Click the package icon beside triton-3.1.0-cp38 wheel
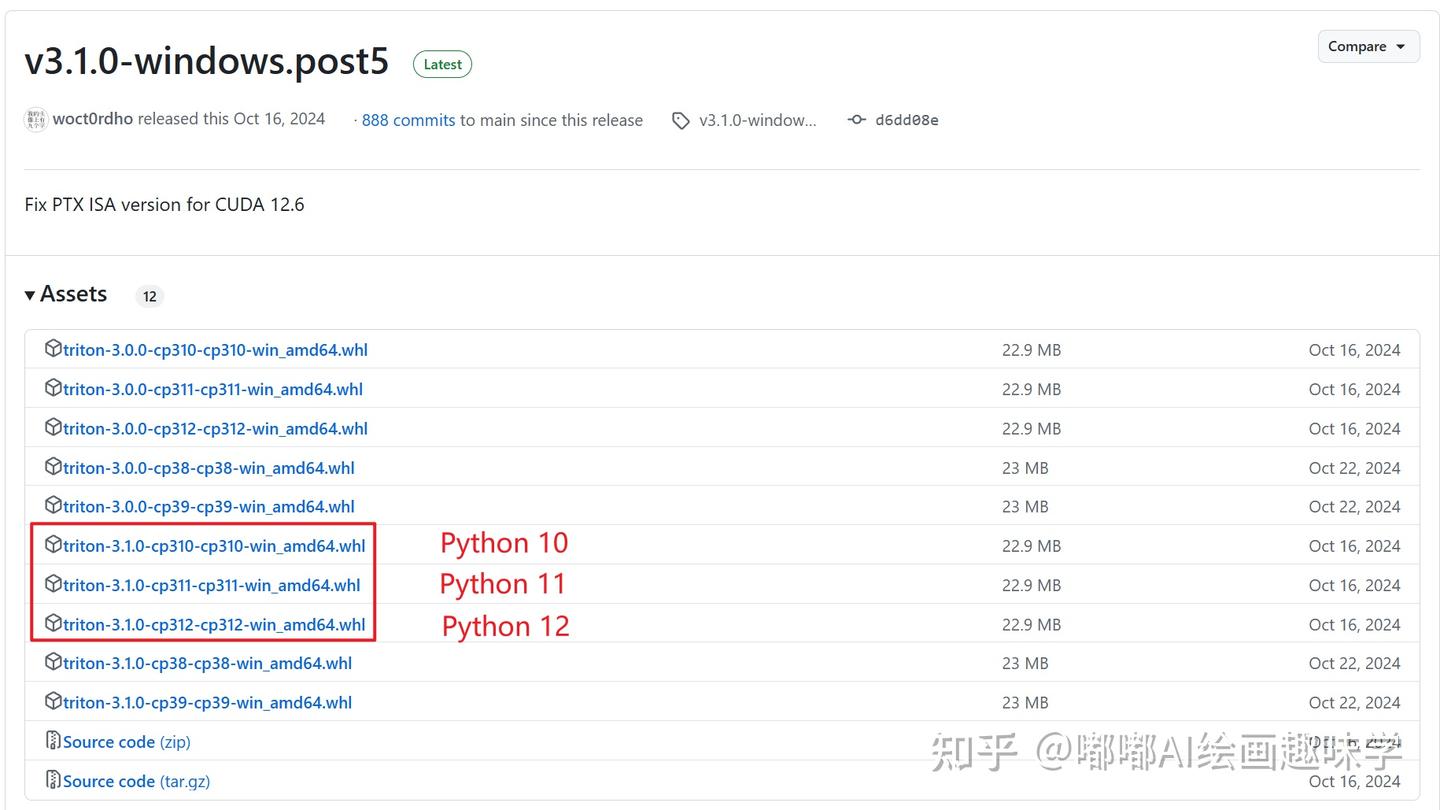The image size is (1440, 810). pyautogui.click(x=53, y=662)
